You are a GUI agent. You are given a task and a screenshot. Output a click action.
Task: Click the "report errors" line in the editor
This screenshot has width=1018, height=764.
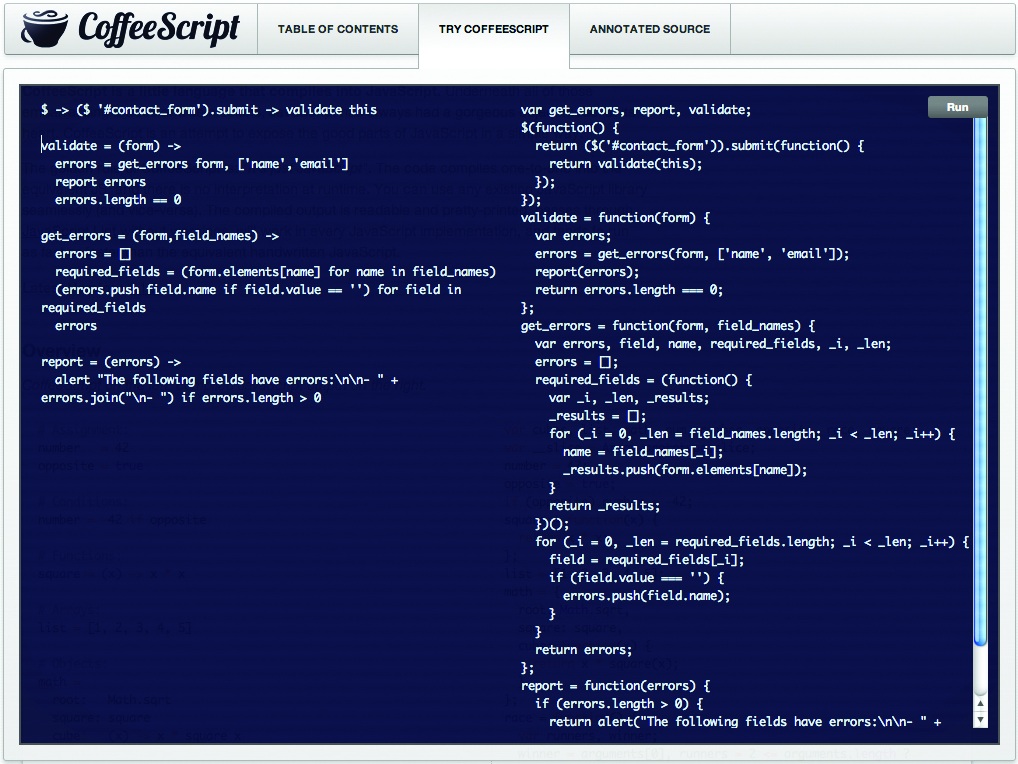100,182
